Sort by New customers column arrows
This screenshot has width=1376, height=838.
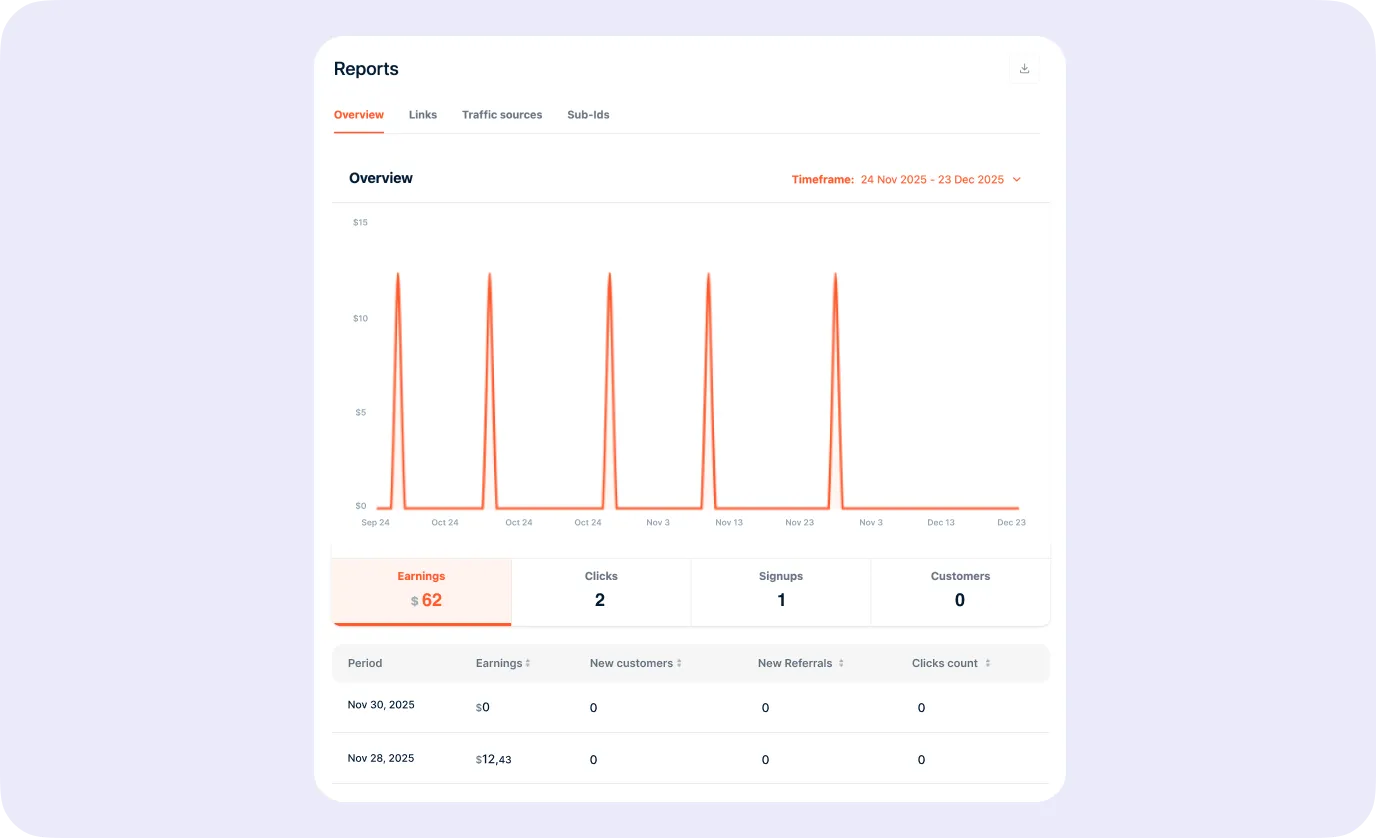[679, 663]
